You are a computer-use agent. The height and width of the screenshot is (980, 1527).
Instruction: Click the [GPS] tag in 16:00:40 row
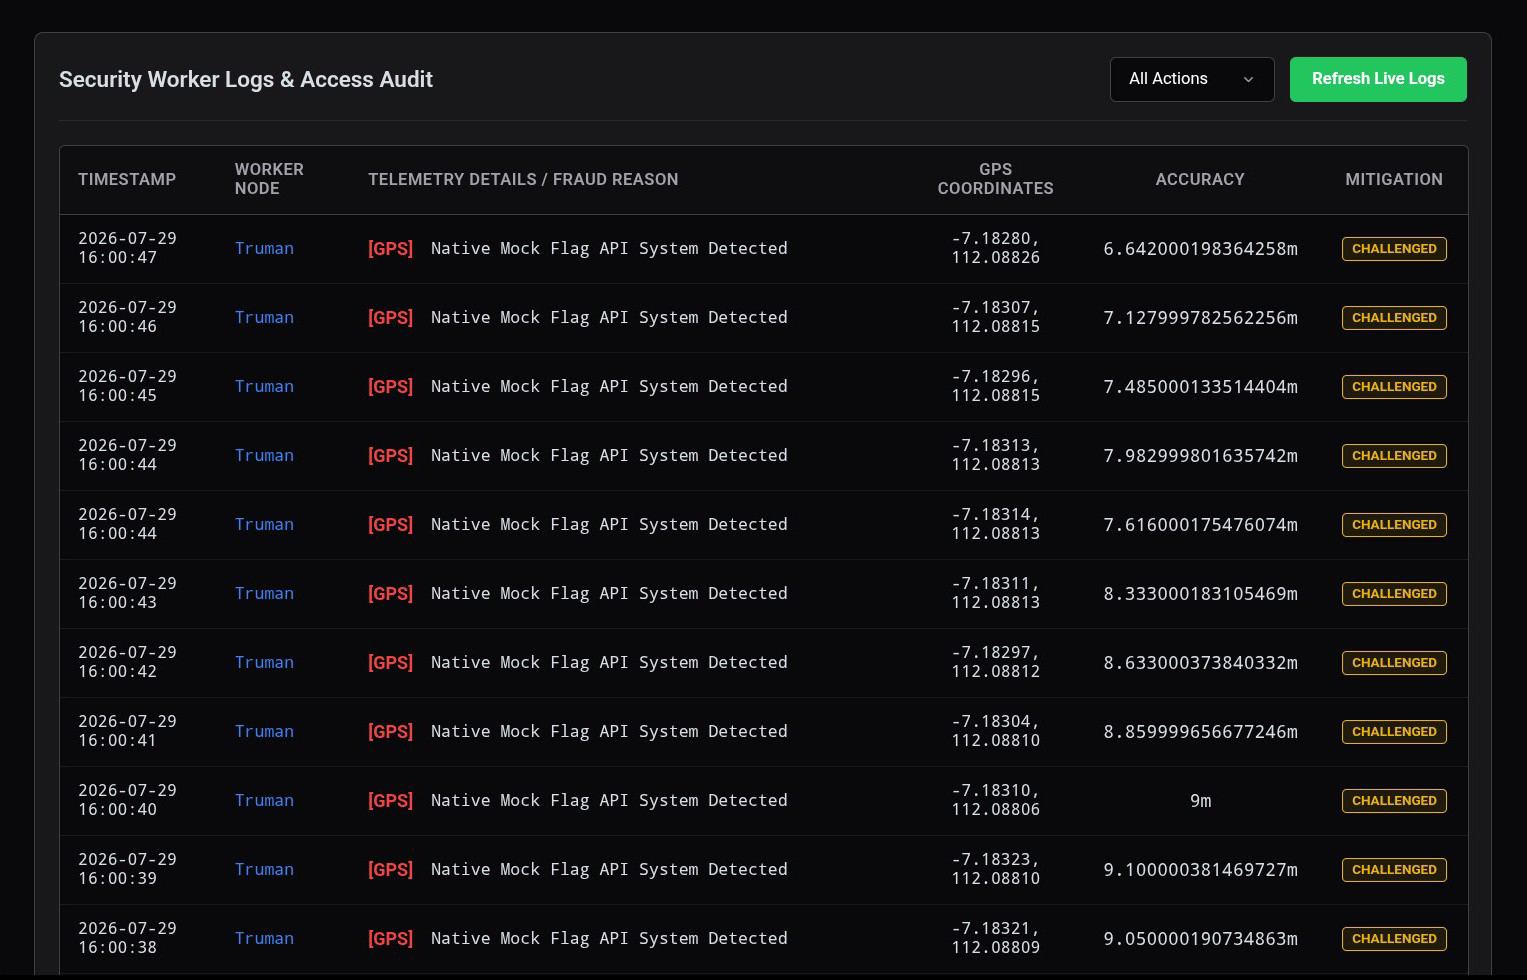click(390, 800)
